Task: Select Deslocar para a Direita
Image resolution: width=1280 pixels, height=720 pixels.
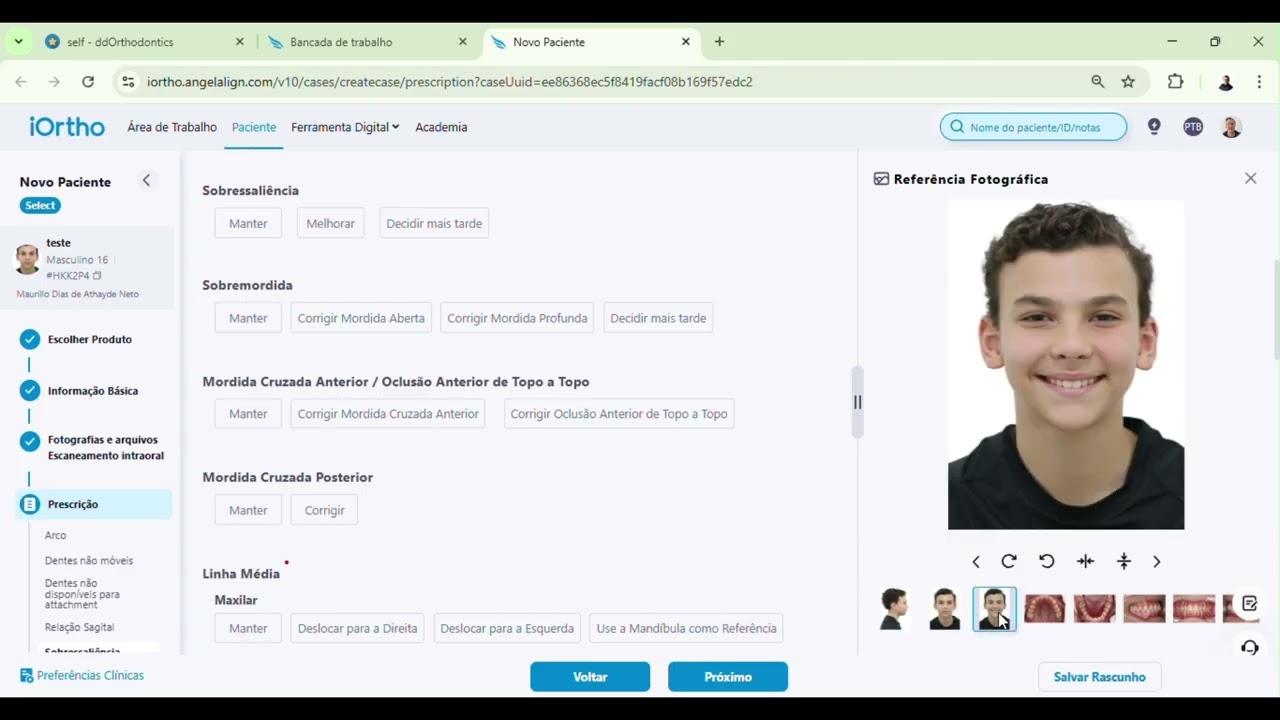Action: pos(357,628)
